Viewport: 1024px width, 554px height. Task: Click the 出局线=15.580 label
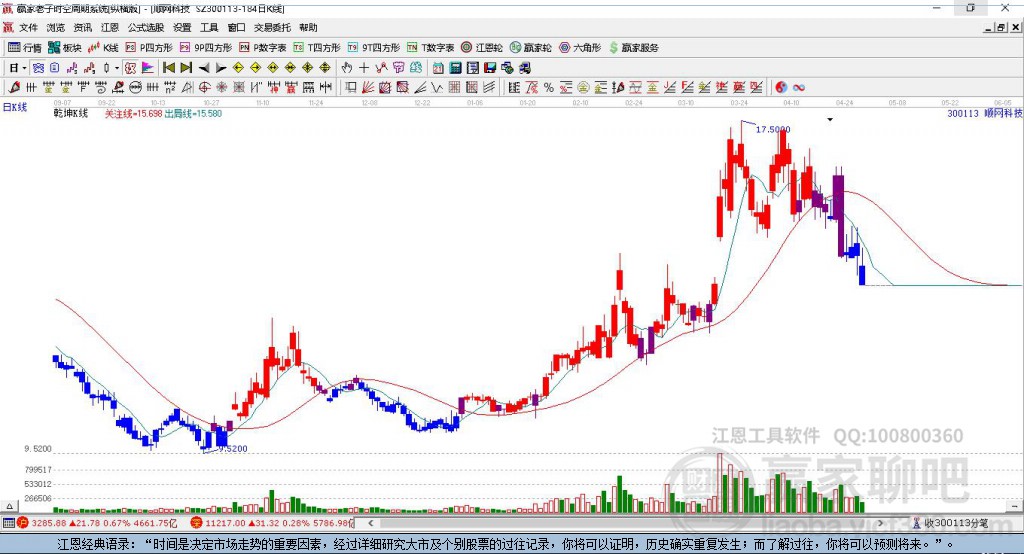pos(193,113)
